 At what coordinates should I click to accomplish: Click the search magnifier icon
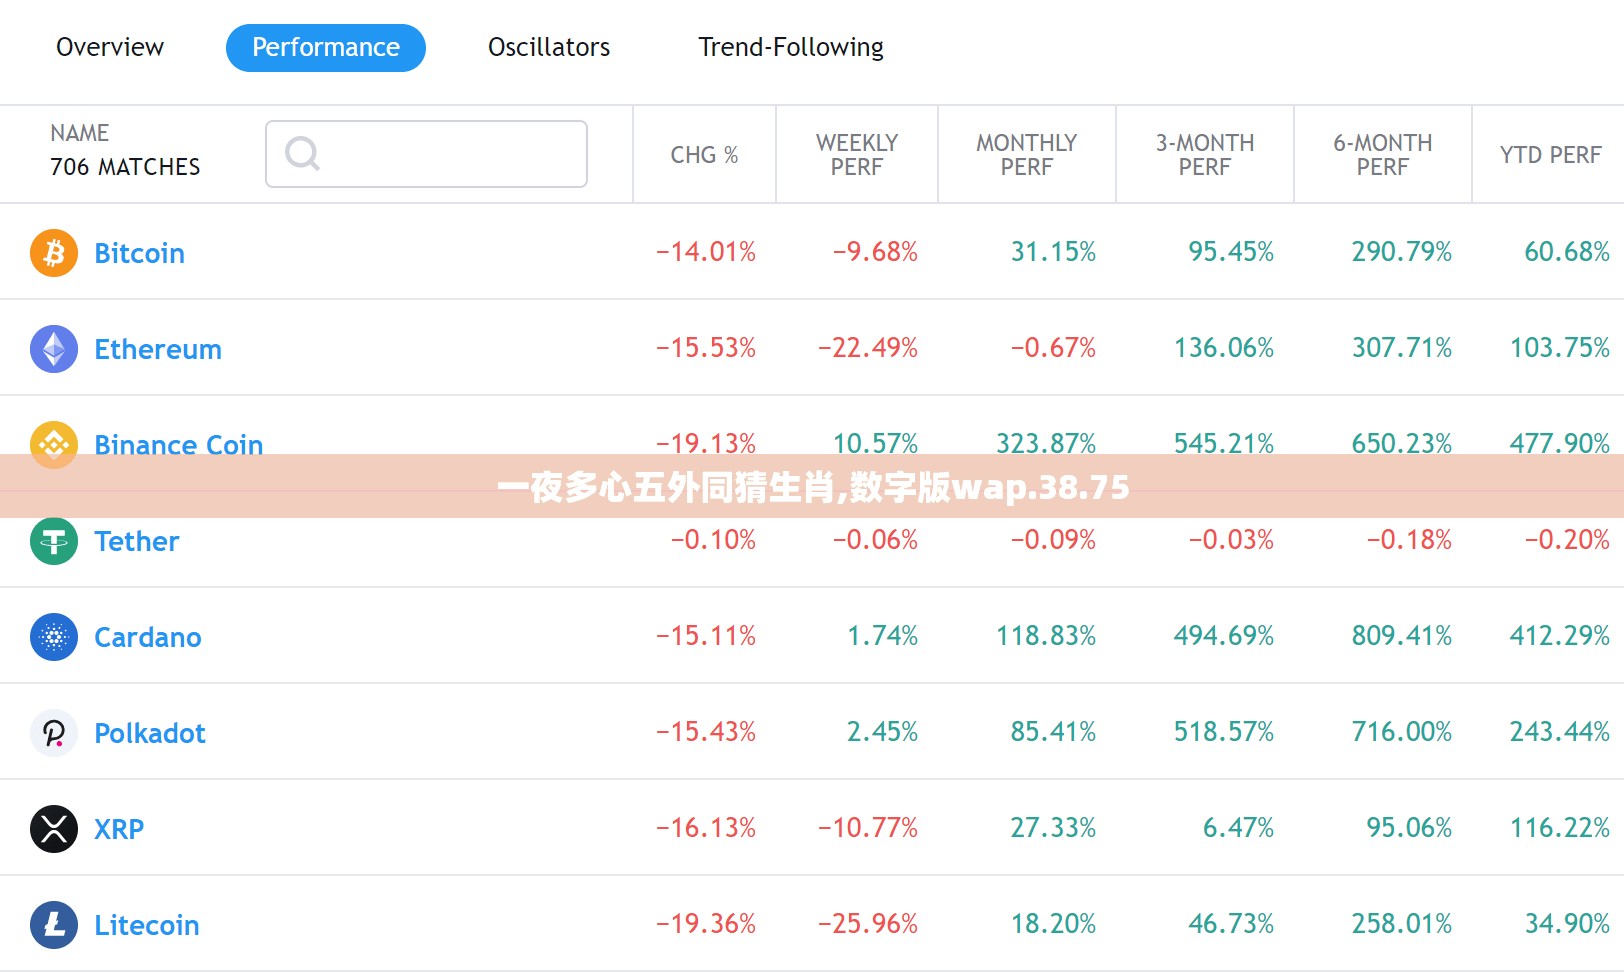(302, 154)
